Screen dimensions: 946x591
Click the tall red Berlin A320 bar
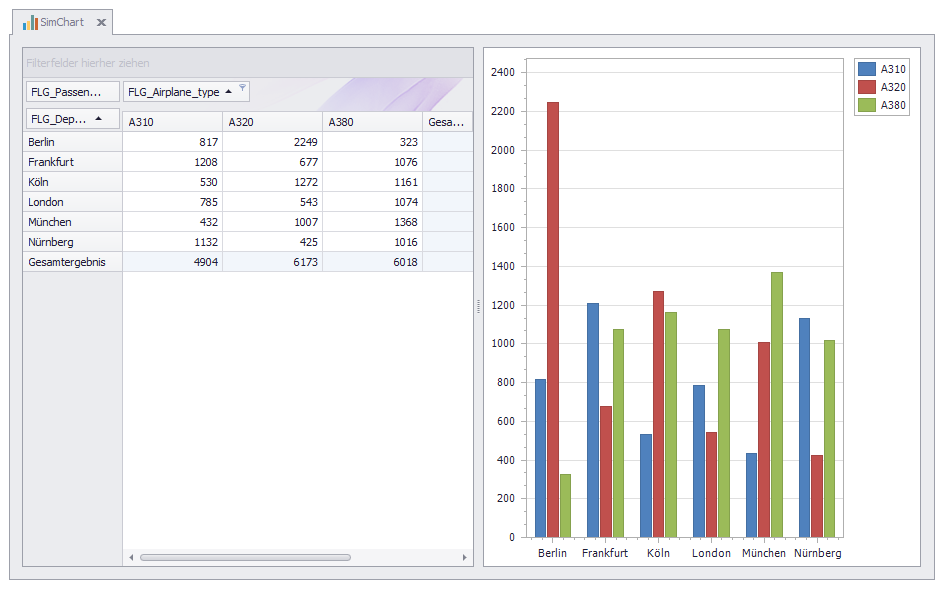(x=553, y=319)
